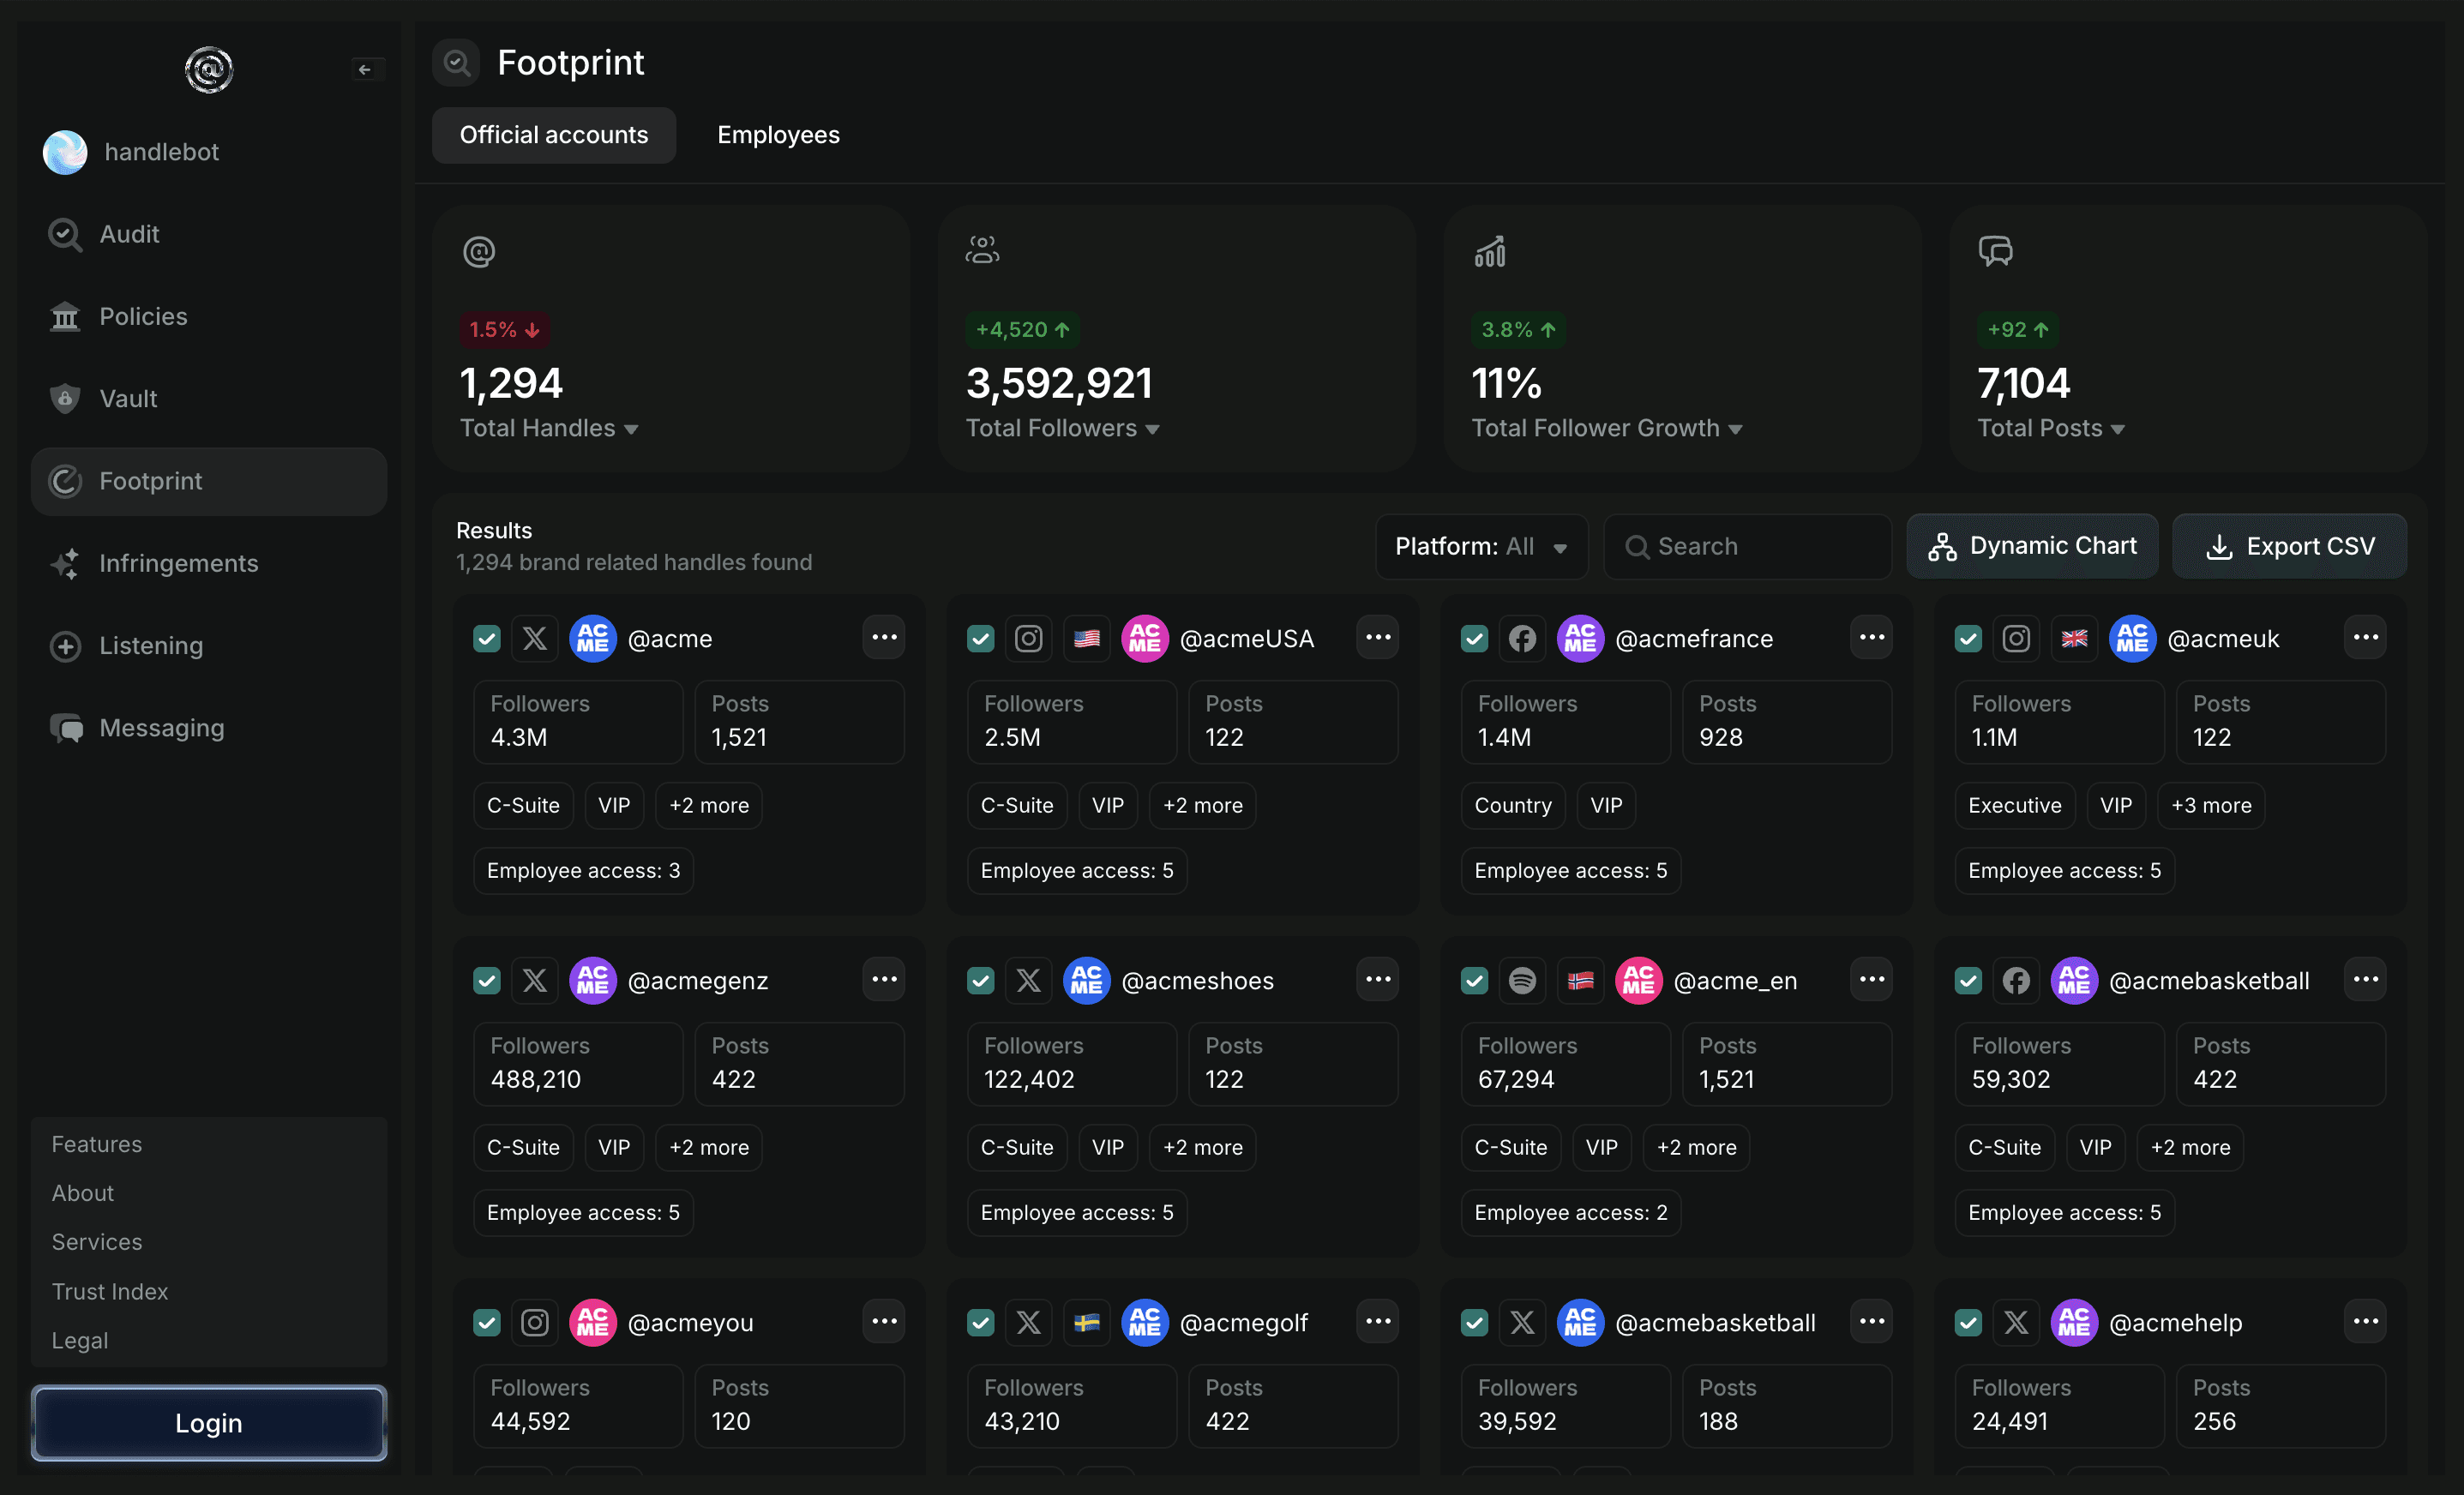Collapse the sidebar with arrow icon
2464x1495 pixels.
(365, 69)
